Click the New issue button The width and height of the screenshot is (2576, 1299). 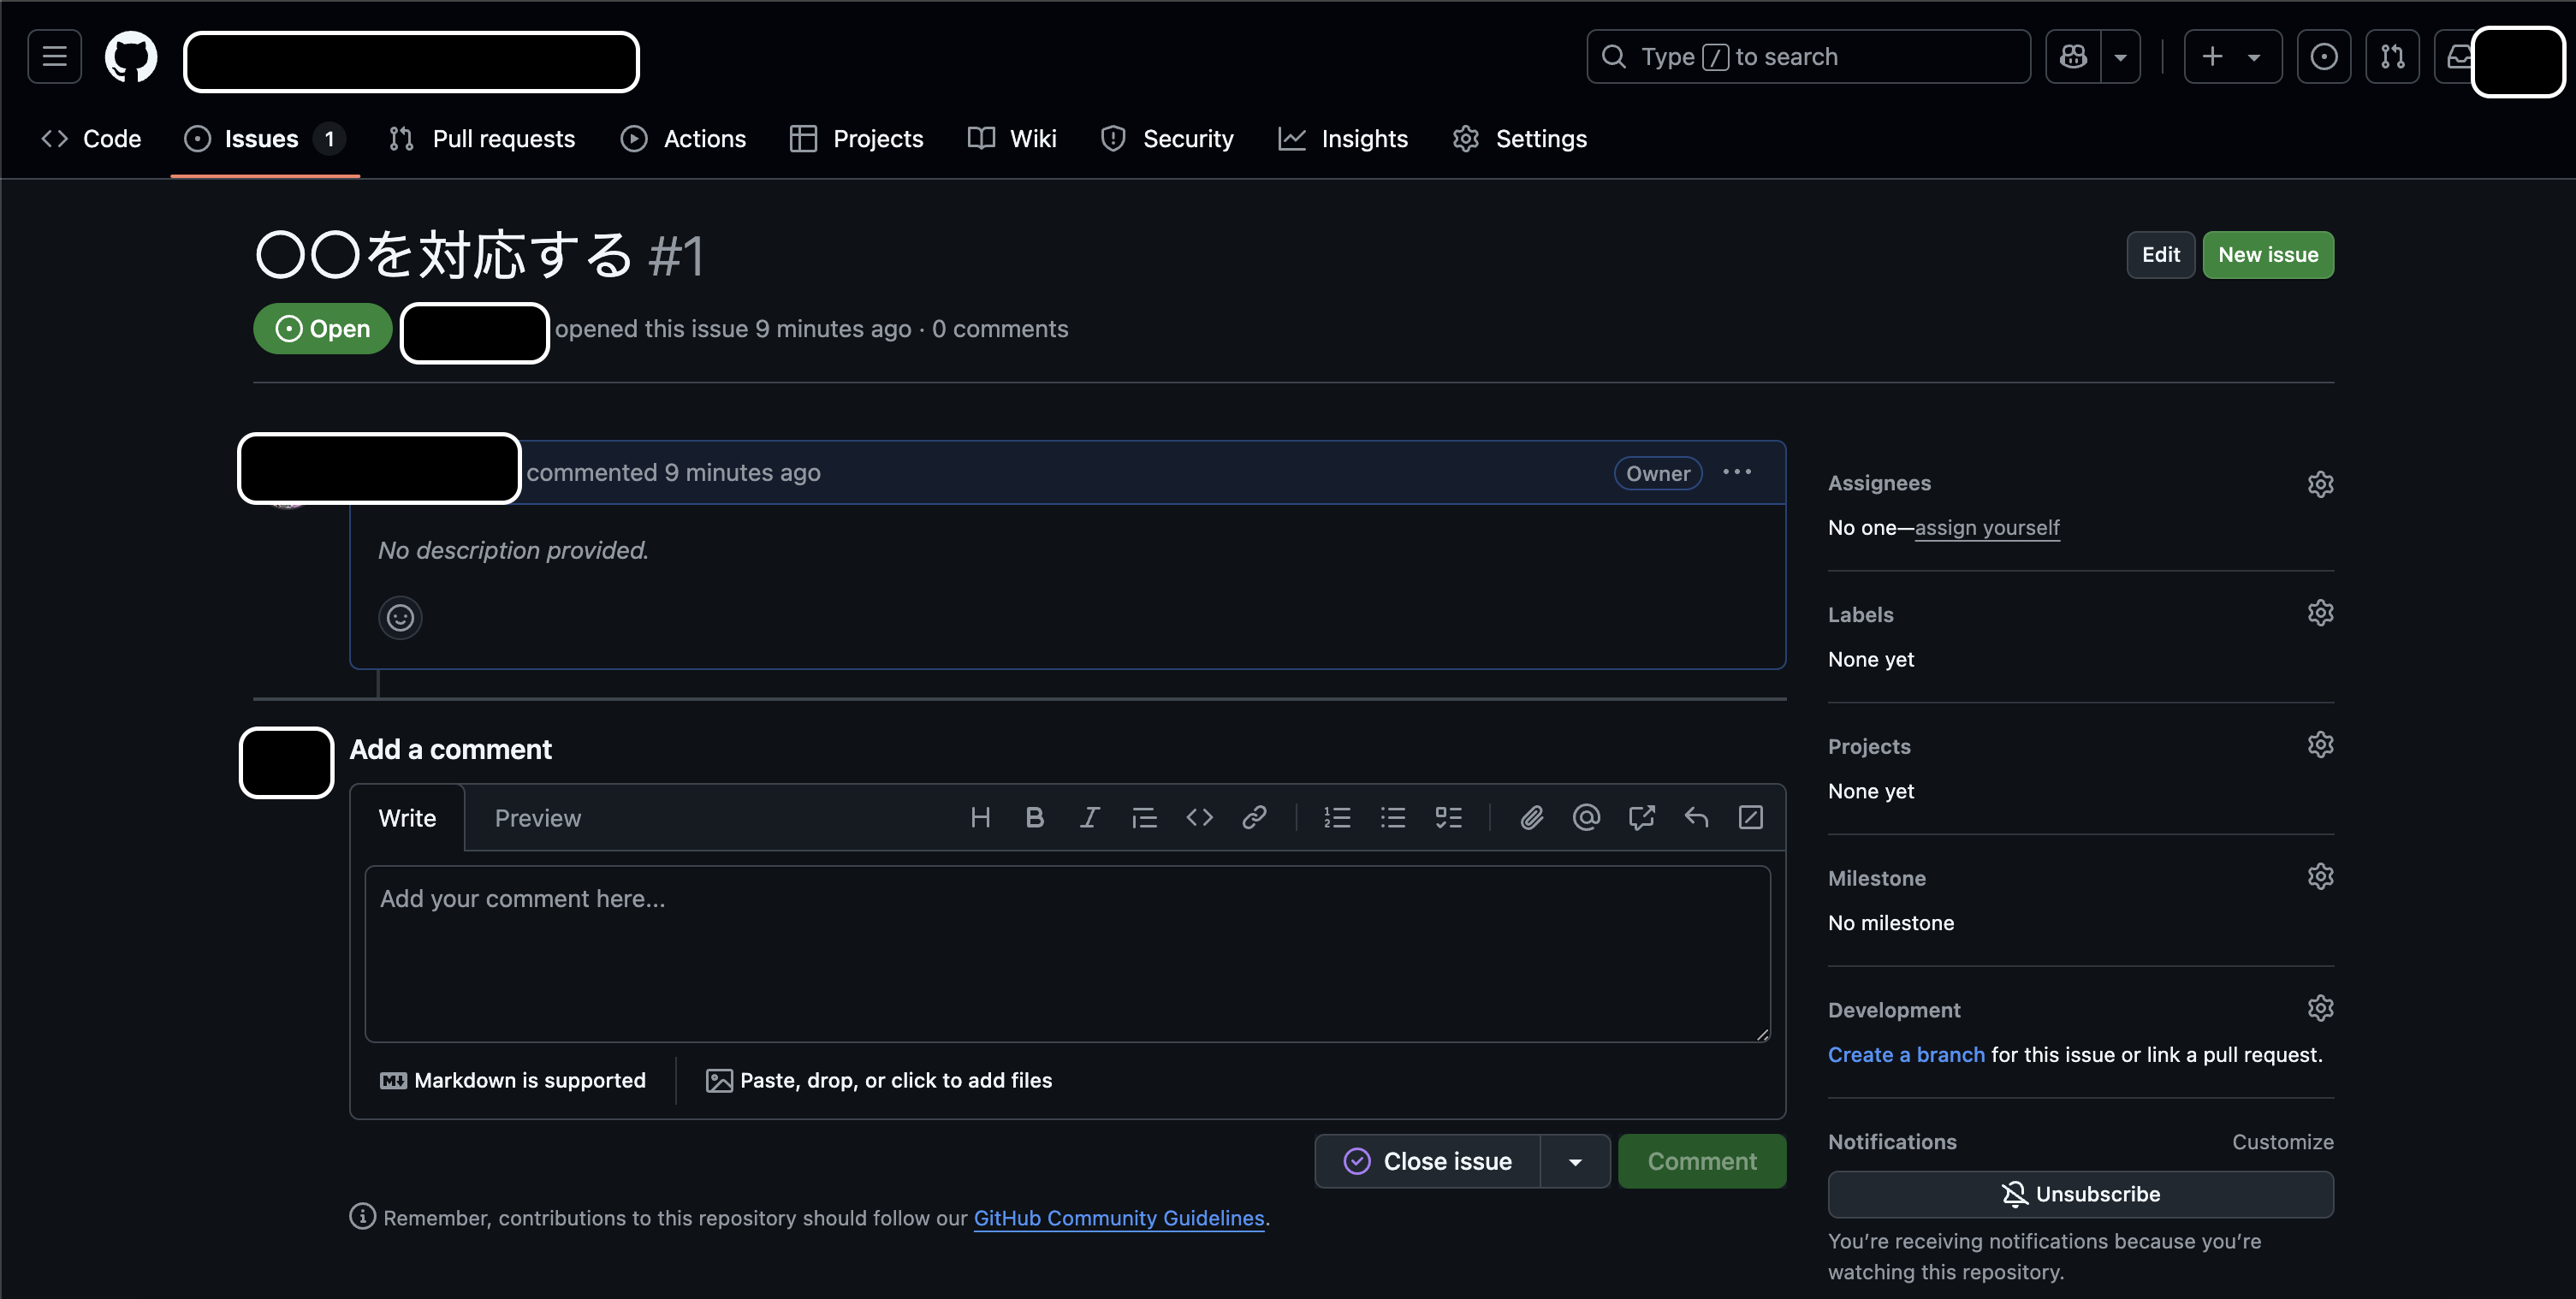tap(2267, 254)
